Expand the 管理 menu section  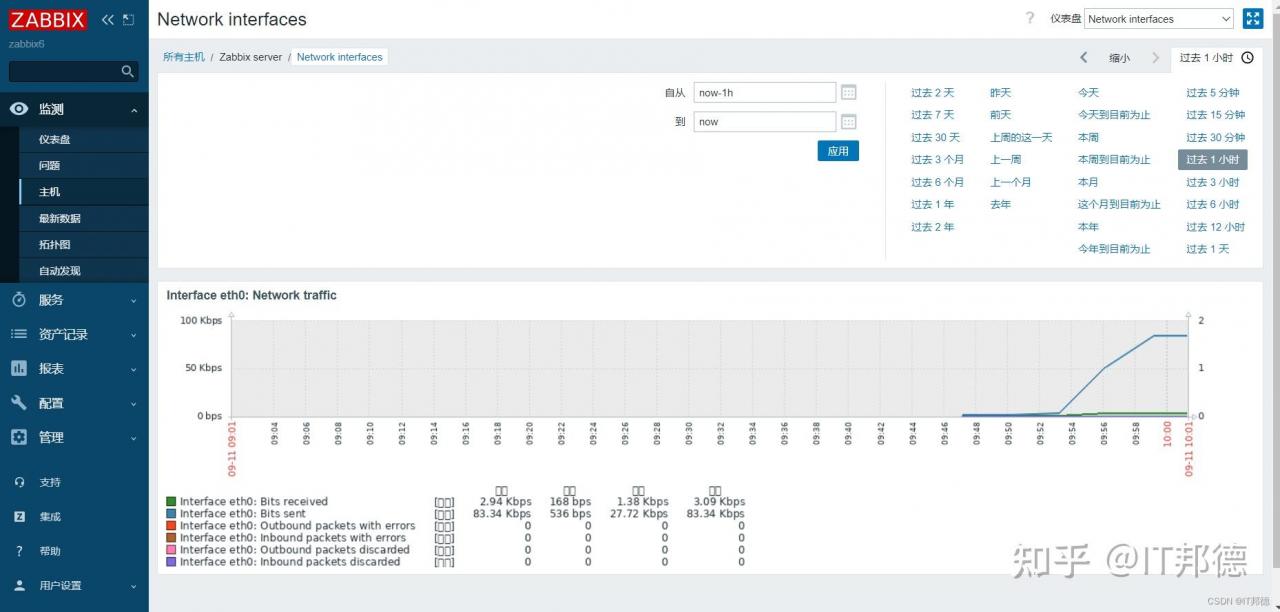click(x=134, y=438)
